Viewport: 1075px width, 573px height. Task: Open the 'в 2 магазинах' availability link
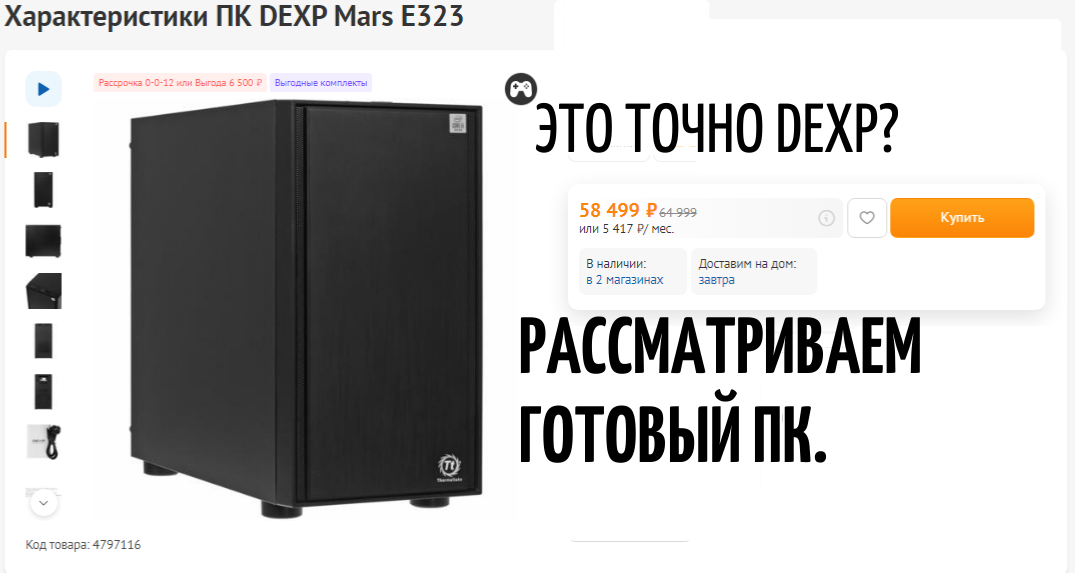click(x=625, y=280)
